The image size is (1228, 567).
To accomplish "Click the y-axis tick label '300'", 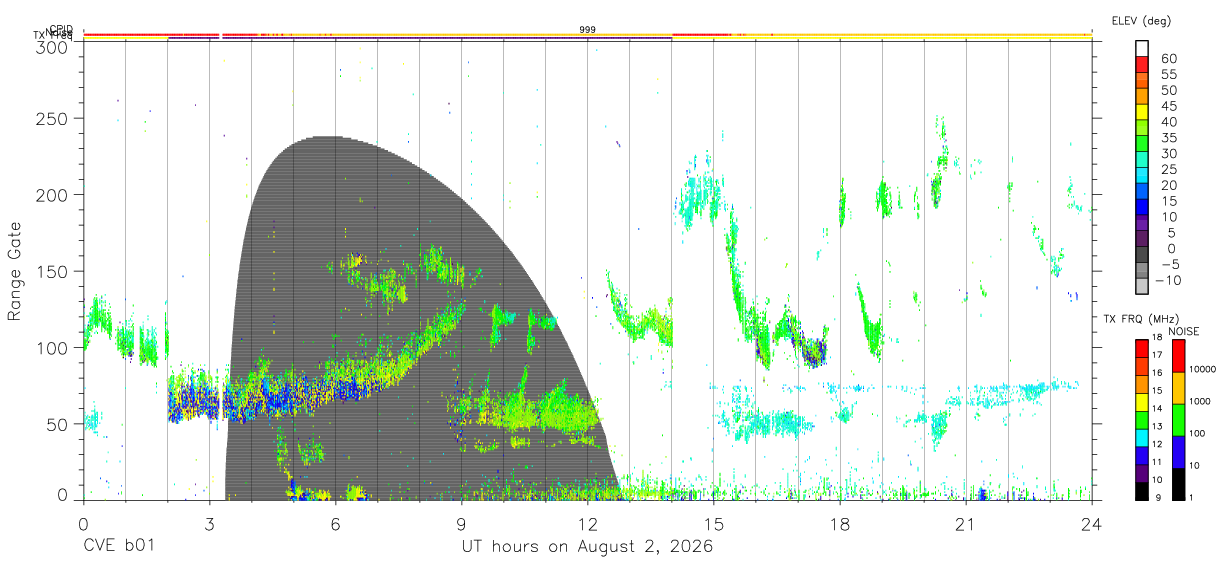I will (x=51, y=46).
